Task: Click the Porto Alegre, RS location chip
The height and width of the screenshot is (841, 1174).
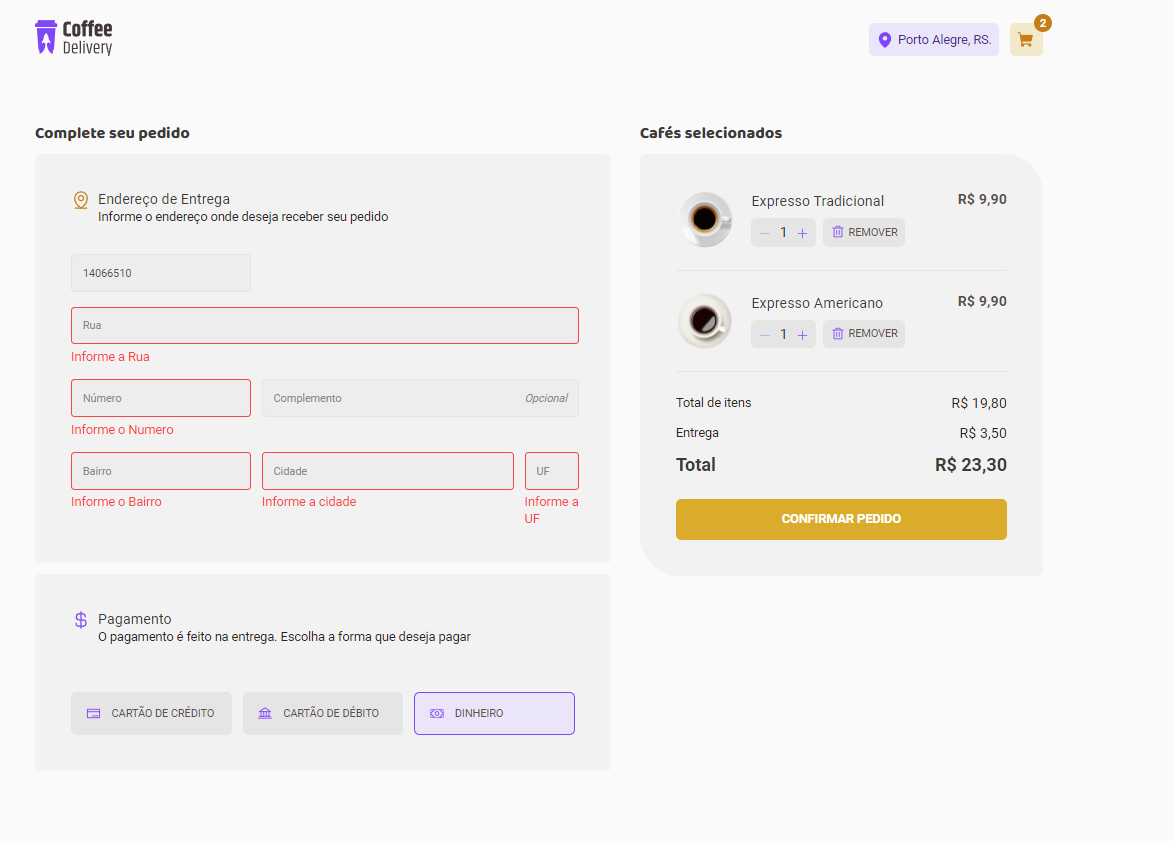Action: 933,40
